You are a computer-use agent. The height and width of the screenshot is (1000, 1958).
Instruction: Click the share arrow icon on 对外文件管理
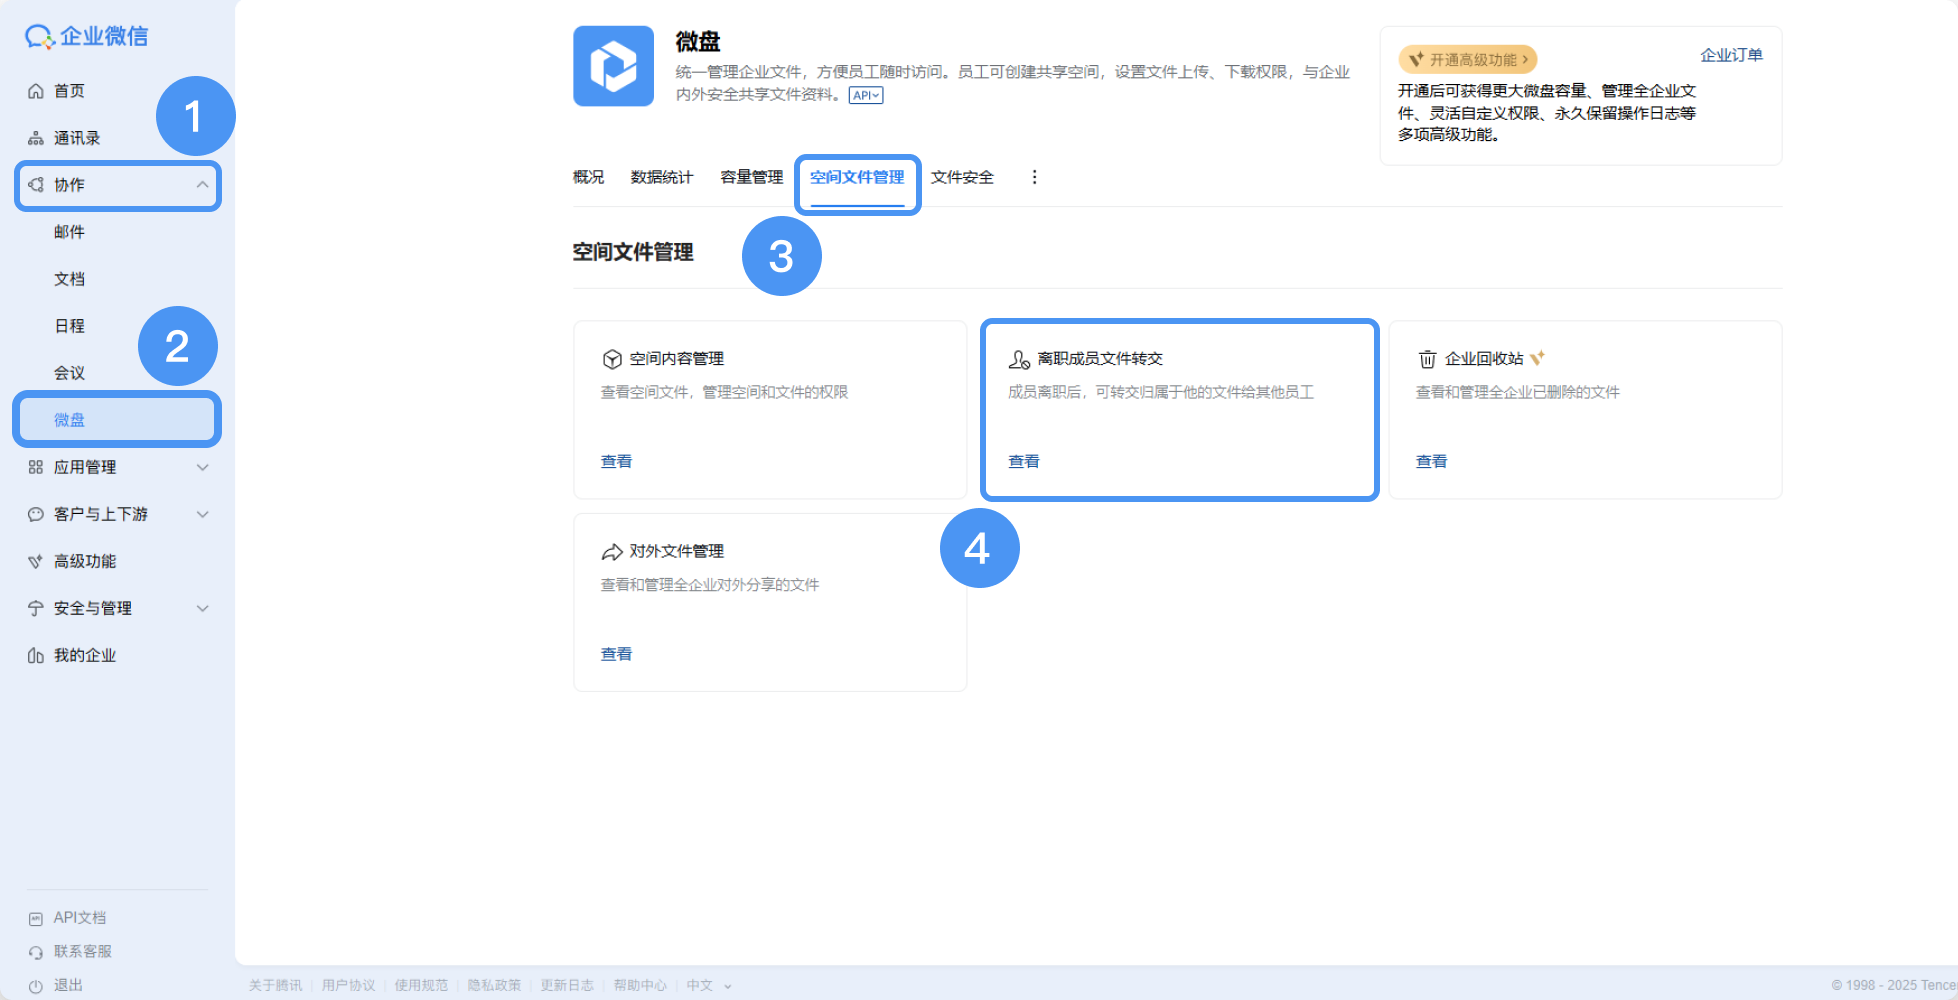pos(612,552)
